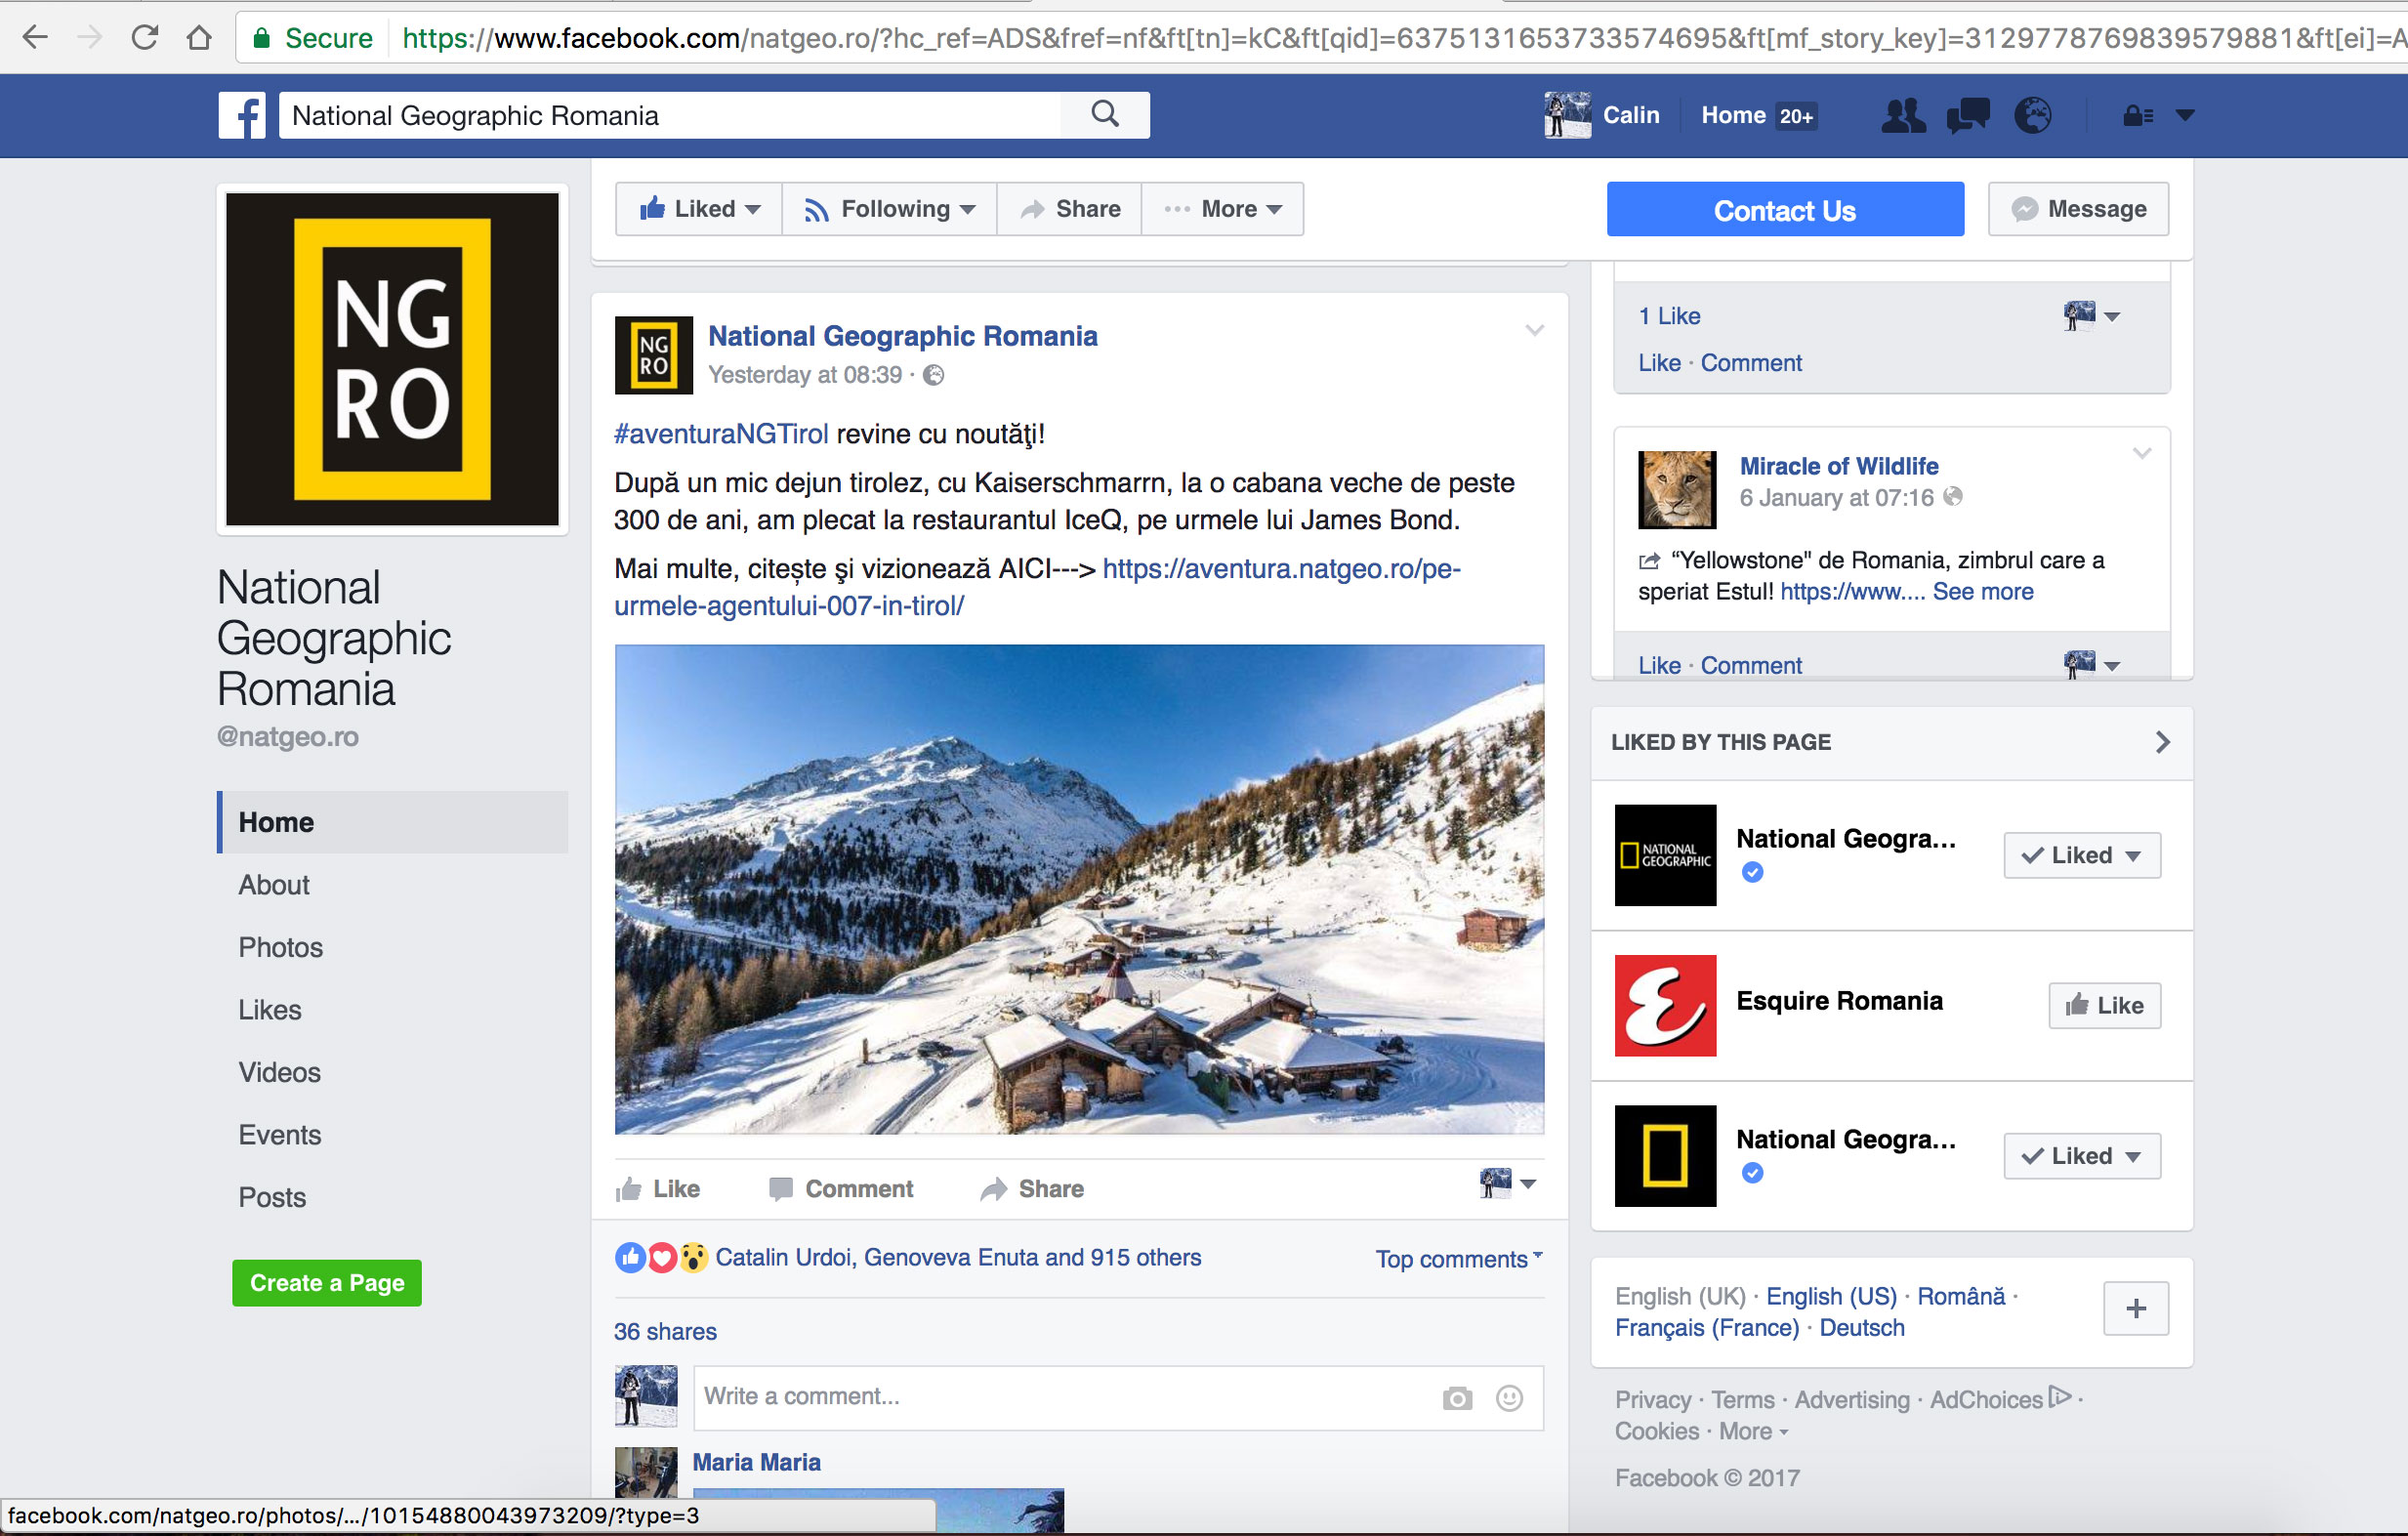This screenshot has height=1536, width=2408.
Task: Click the public audience globe on post
Action: (933, 375)
